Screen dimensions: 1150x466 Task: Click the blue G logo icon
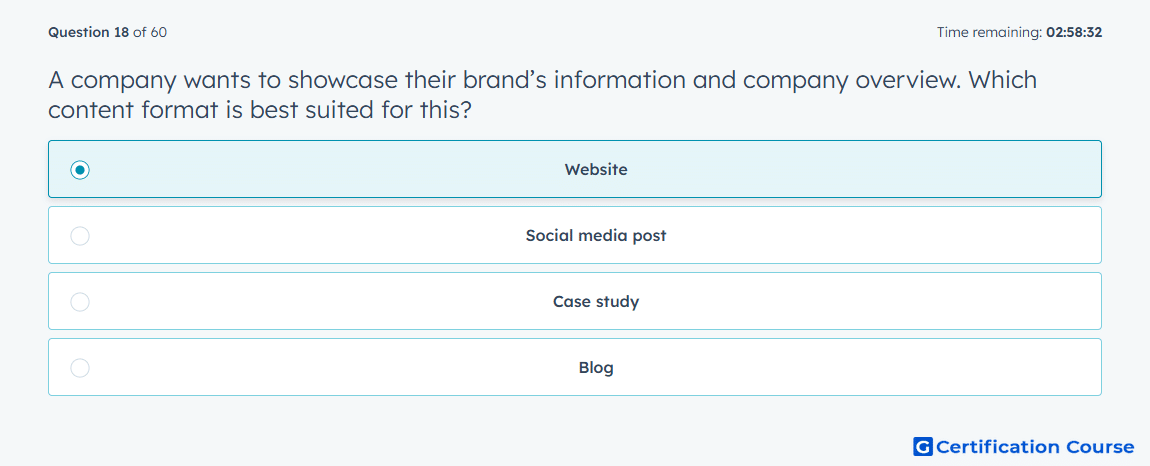(x=923, y=446)
